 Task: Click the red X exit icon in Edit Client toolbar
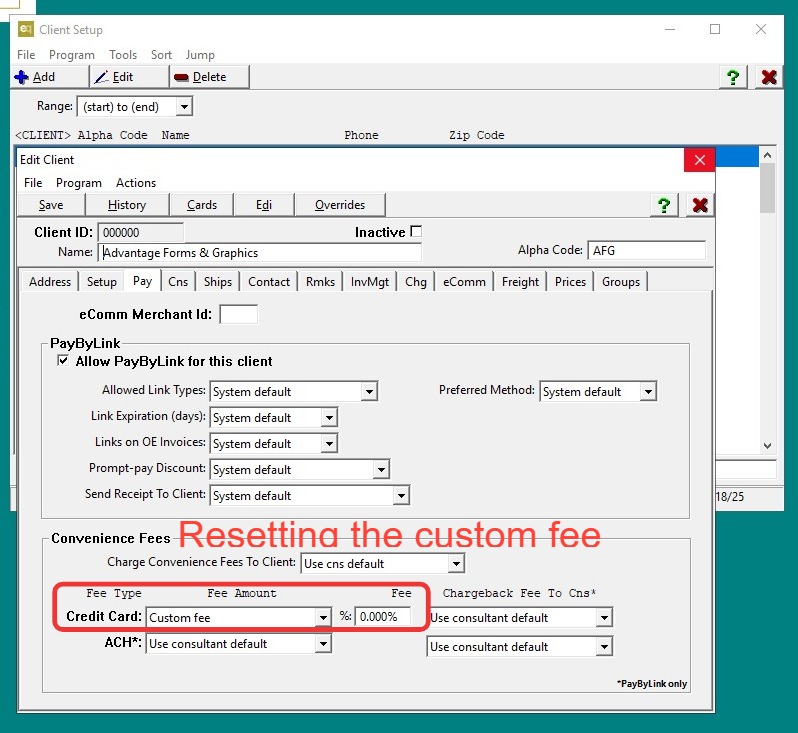pyautogui.click(x=700, y=205)
